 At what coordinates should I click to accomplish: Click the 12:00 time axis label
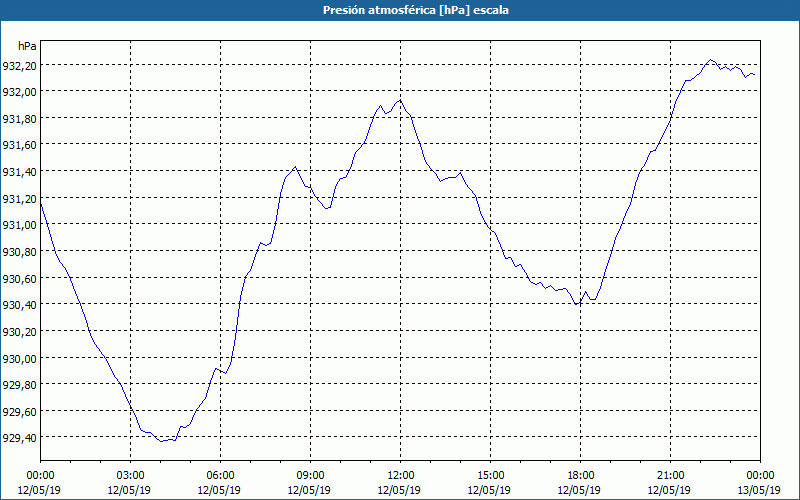click(401, 476)
